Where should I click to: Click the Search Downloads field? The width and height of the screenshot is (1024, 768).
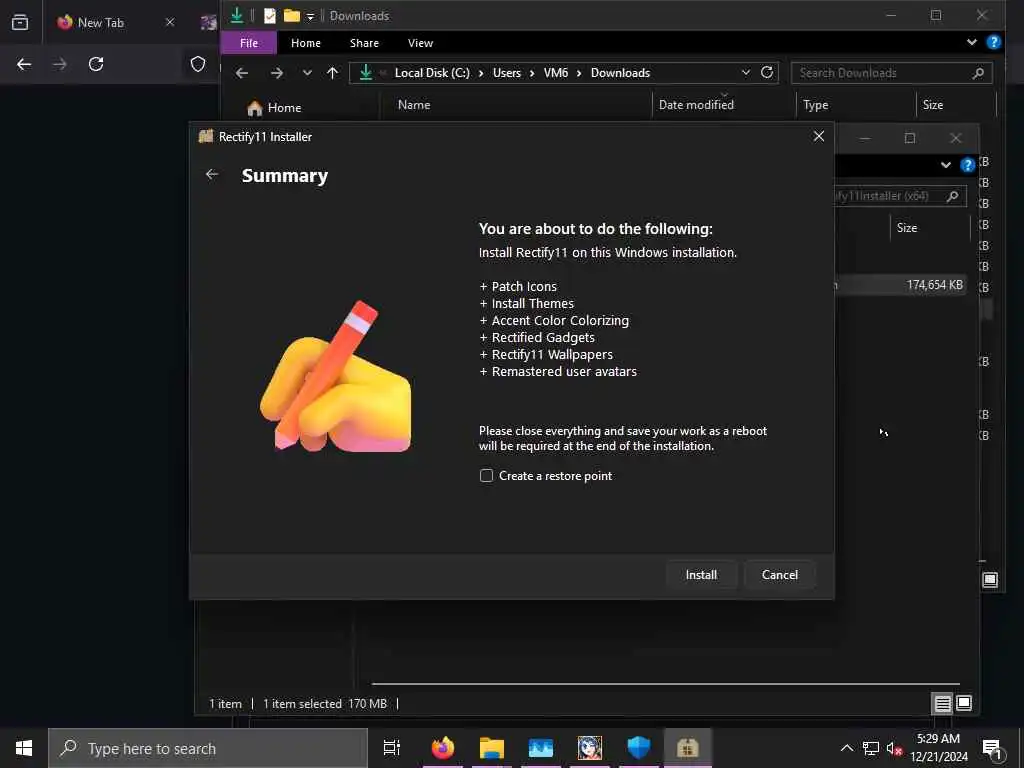[x=891, y=73]
